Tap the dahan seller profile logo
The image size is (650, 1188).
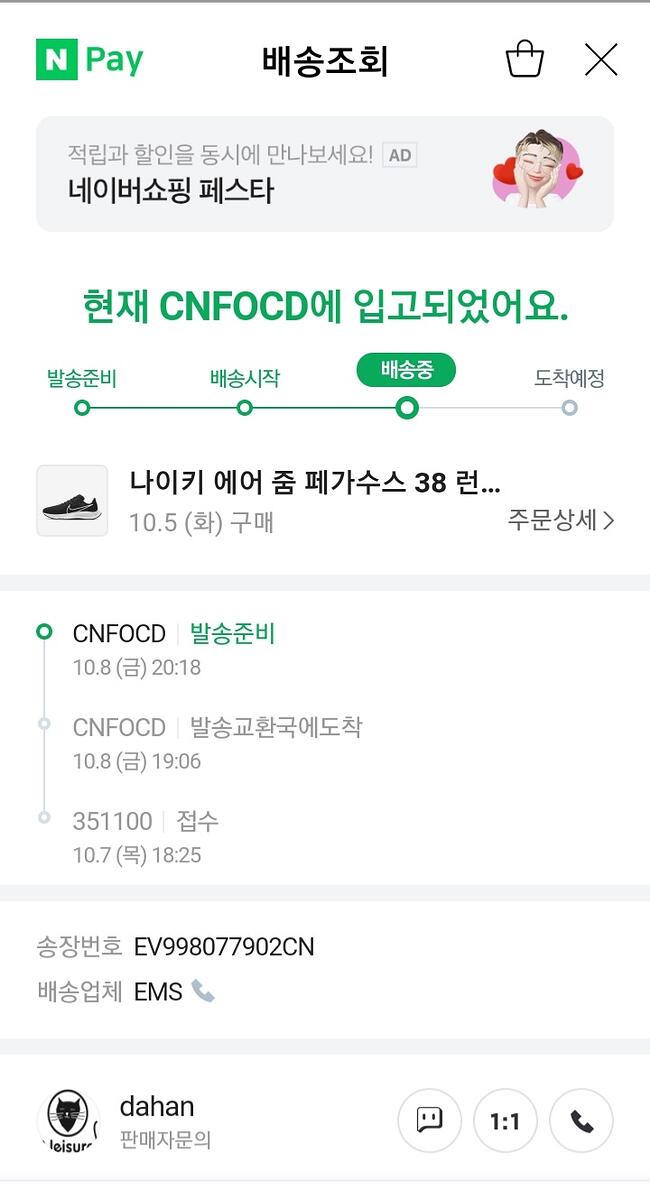pos(68,1121)
